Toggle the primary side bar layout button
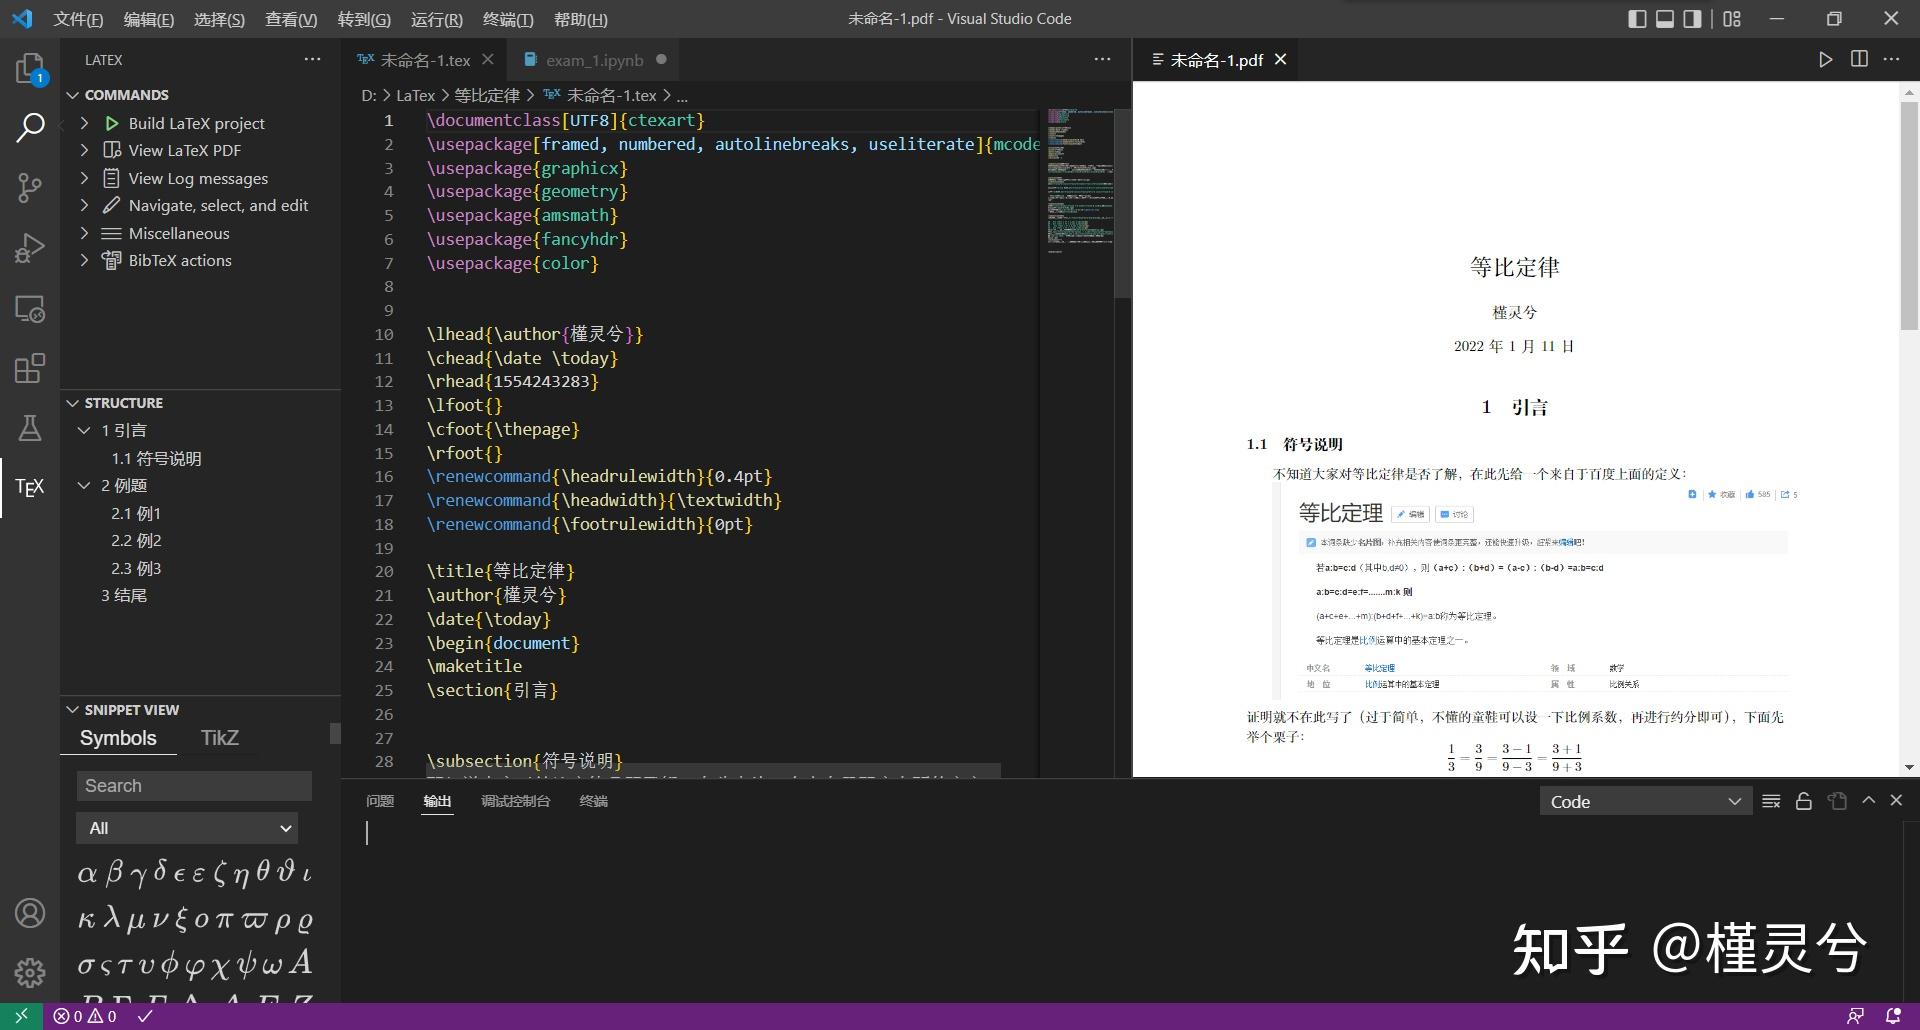 [1637, 19]
